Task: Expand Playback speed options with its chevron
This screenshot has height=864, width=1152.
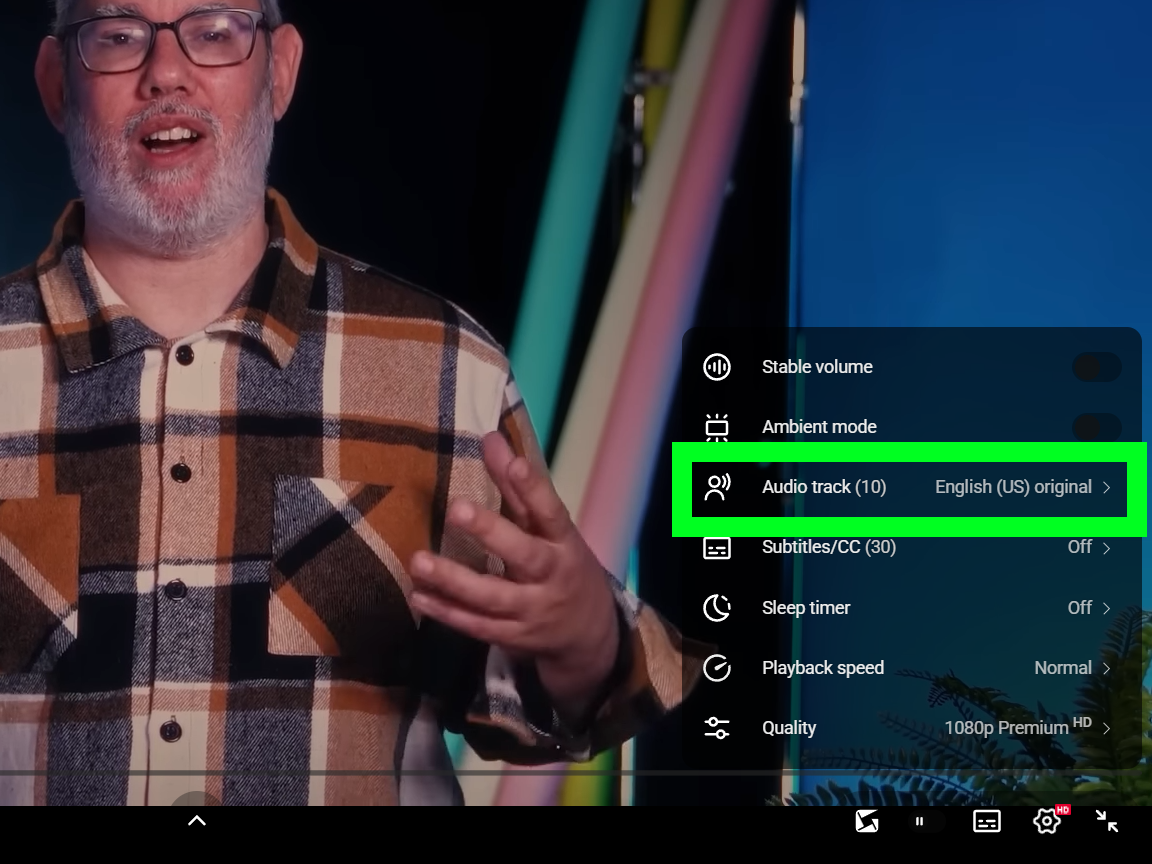Action: (1106, 669)
